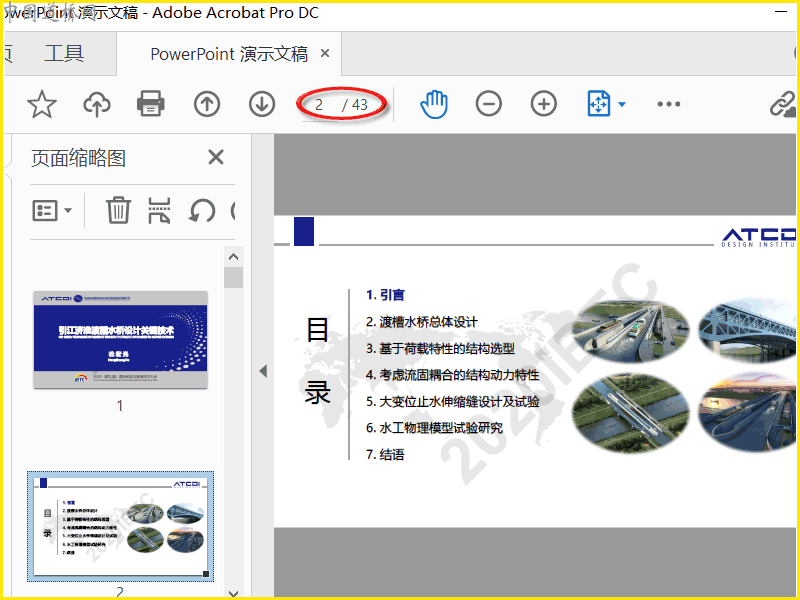
Task: Select page 2 thumbnail
Action: 120,527
